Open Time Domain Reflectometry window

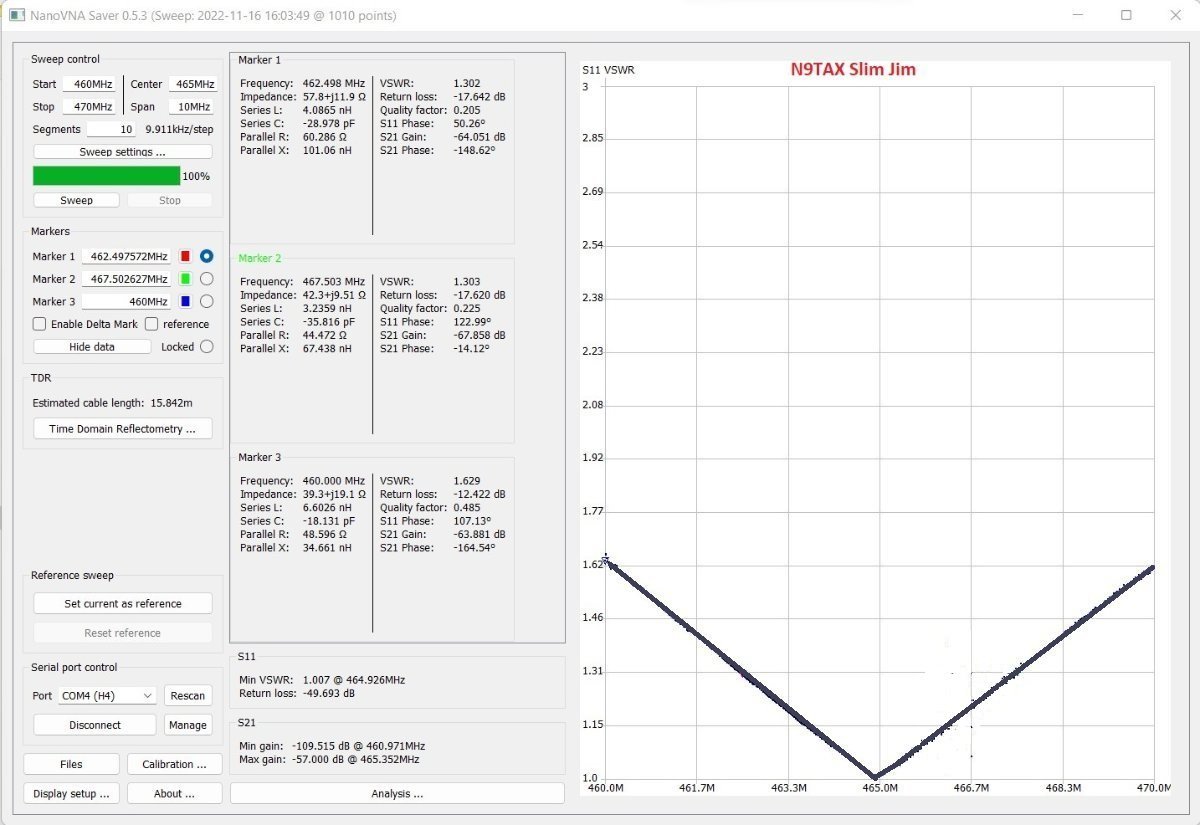pos(122,429)
